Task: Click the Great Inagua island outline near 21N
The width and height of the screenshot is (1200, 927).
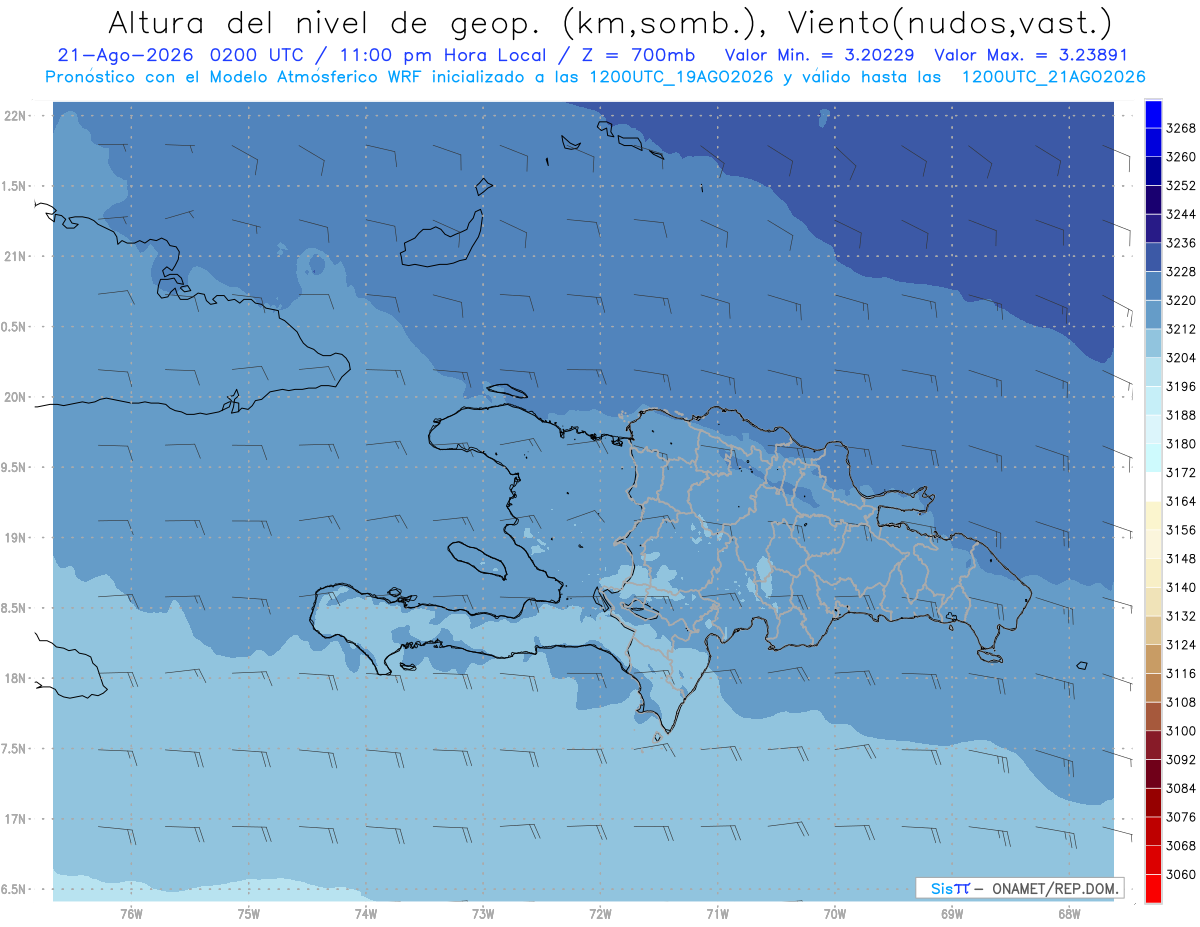Action: point(441,239)
